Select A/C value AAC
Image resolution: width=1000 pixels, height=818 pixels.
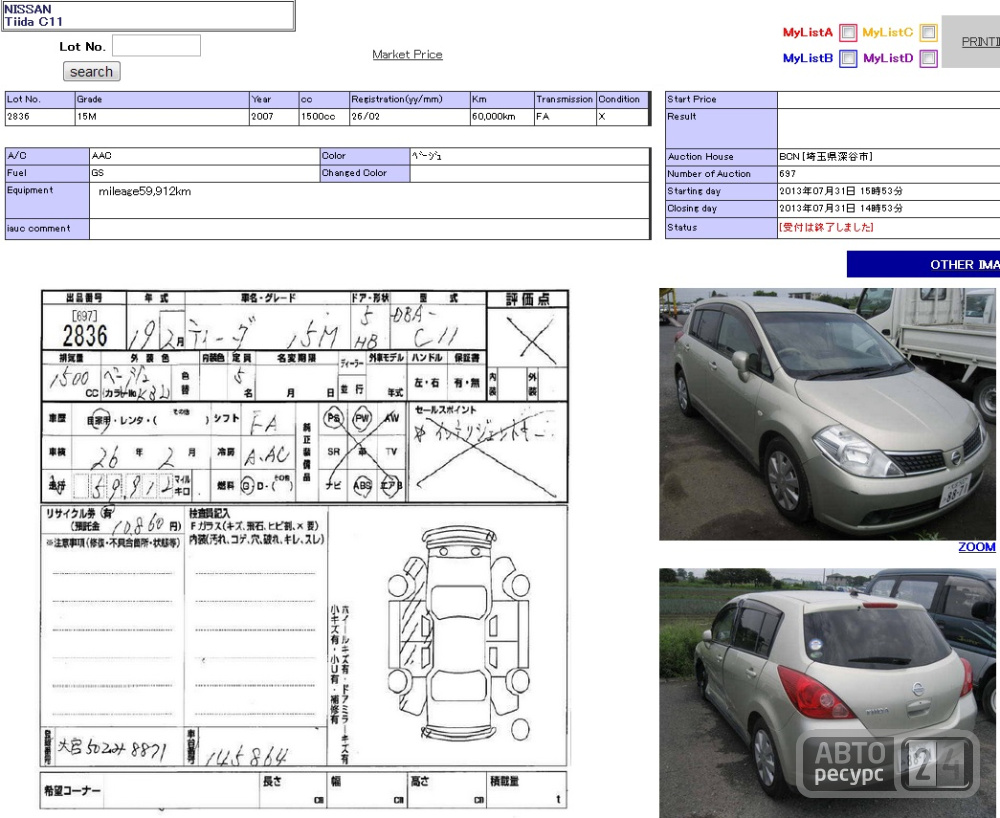point(205,156)
